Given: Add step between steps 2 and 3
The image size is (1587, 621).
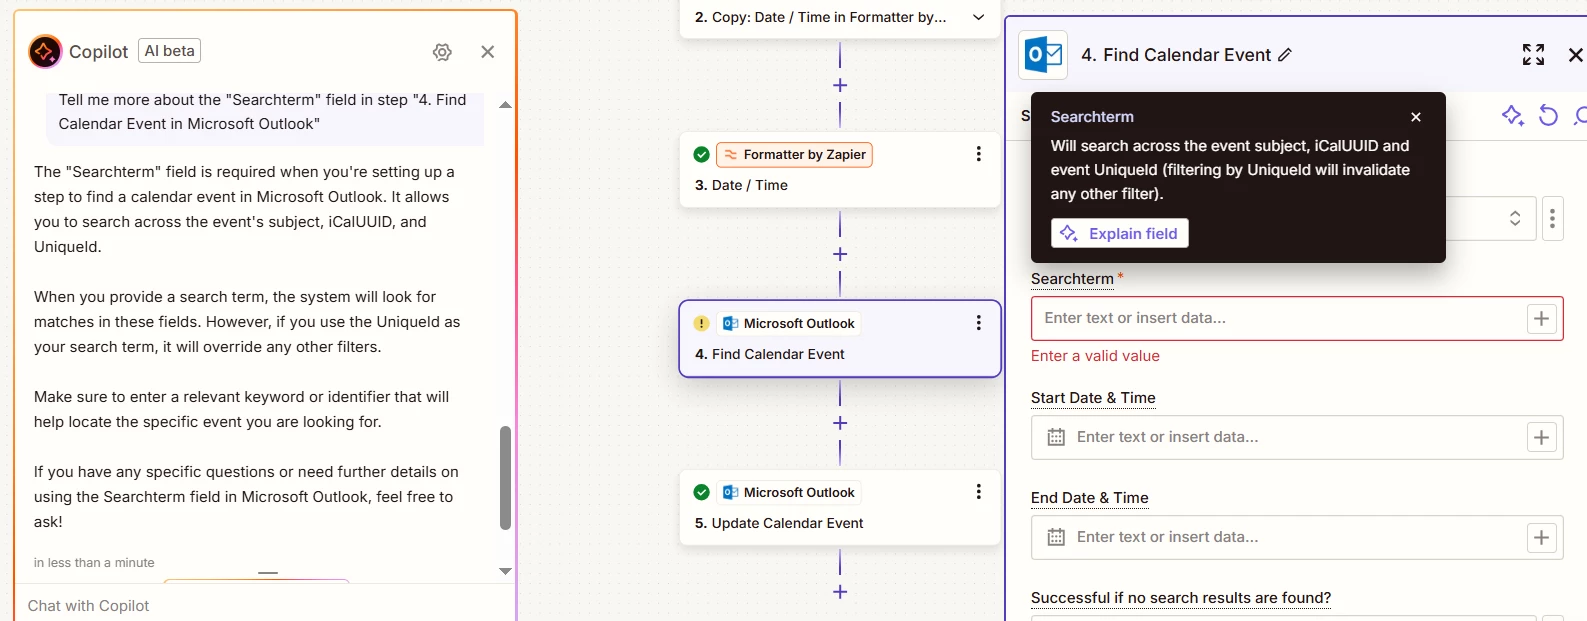Looking at the screenshot, I should coord(840,85).
